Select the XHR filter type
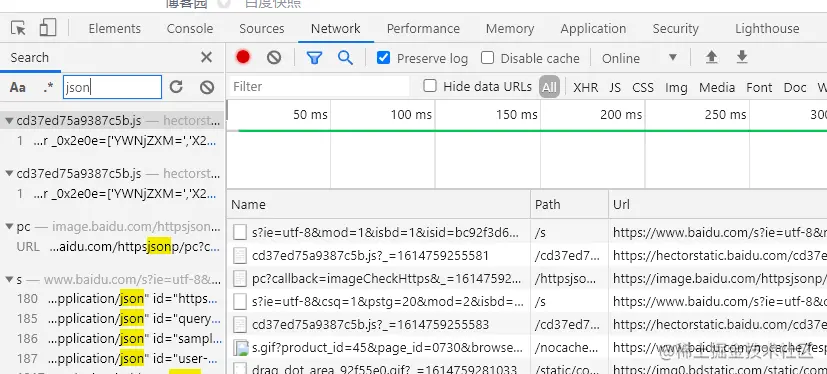 [x=585, y=87]
